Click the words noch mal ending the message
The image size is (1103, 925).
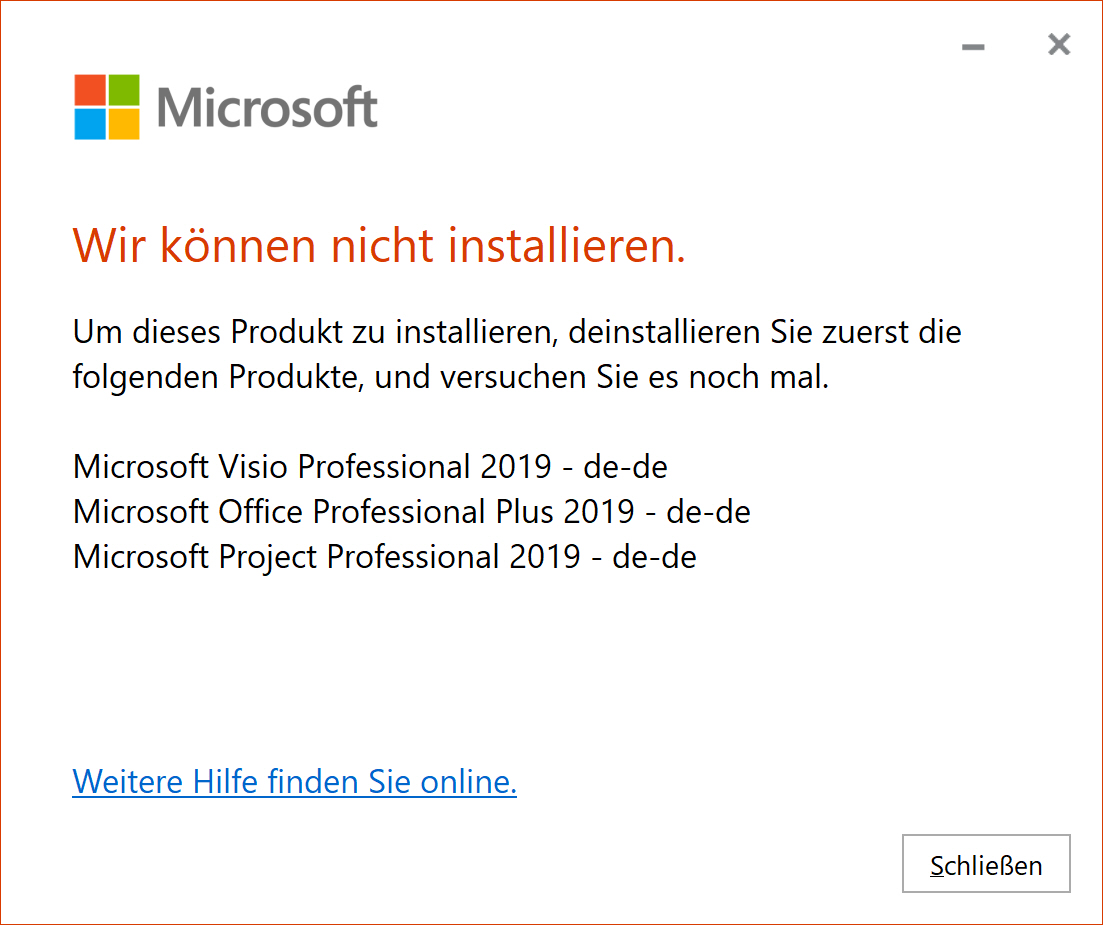click(759, 377)
